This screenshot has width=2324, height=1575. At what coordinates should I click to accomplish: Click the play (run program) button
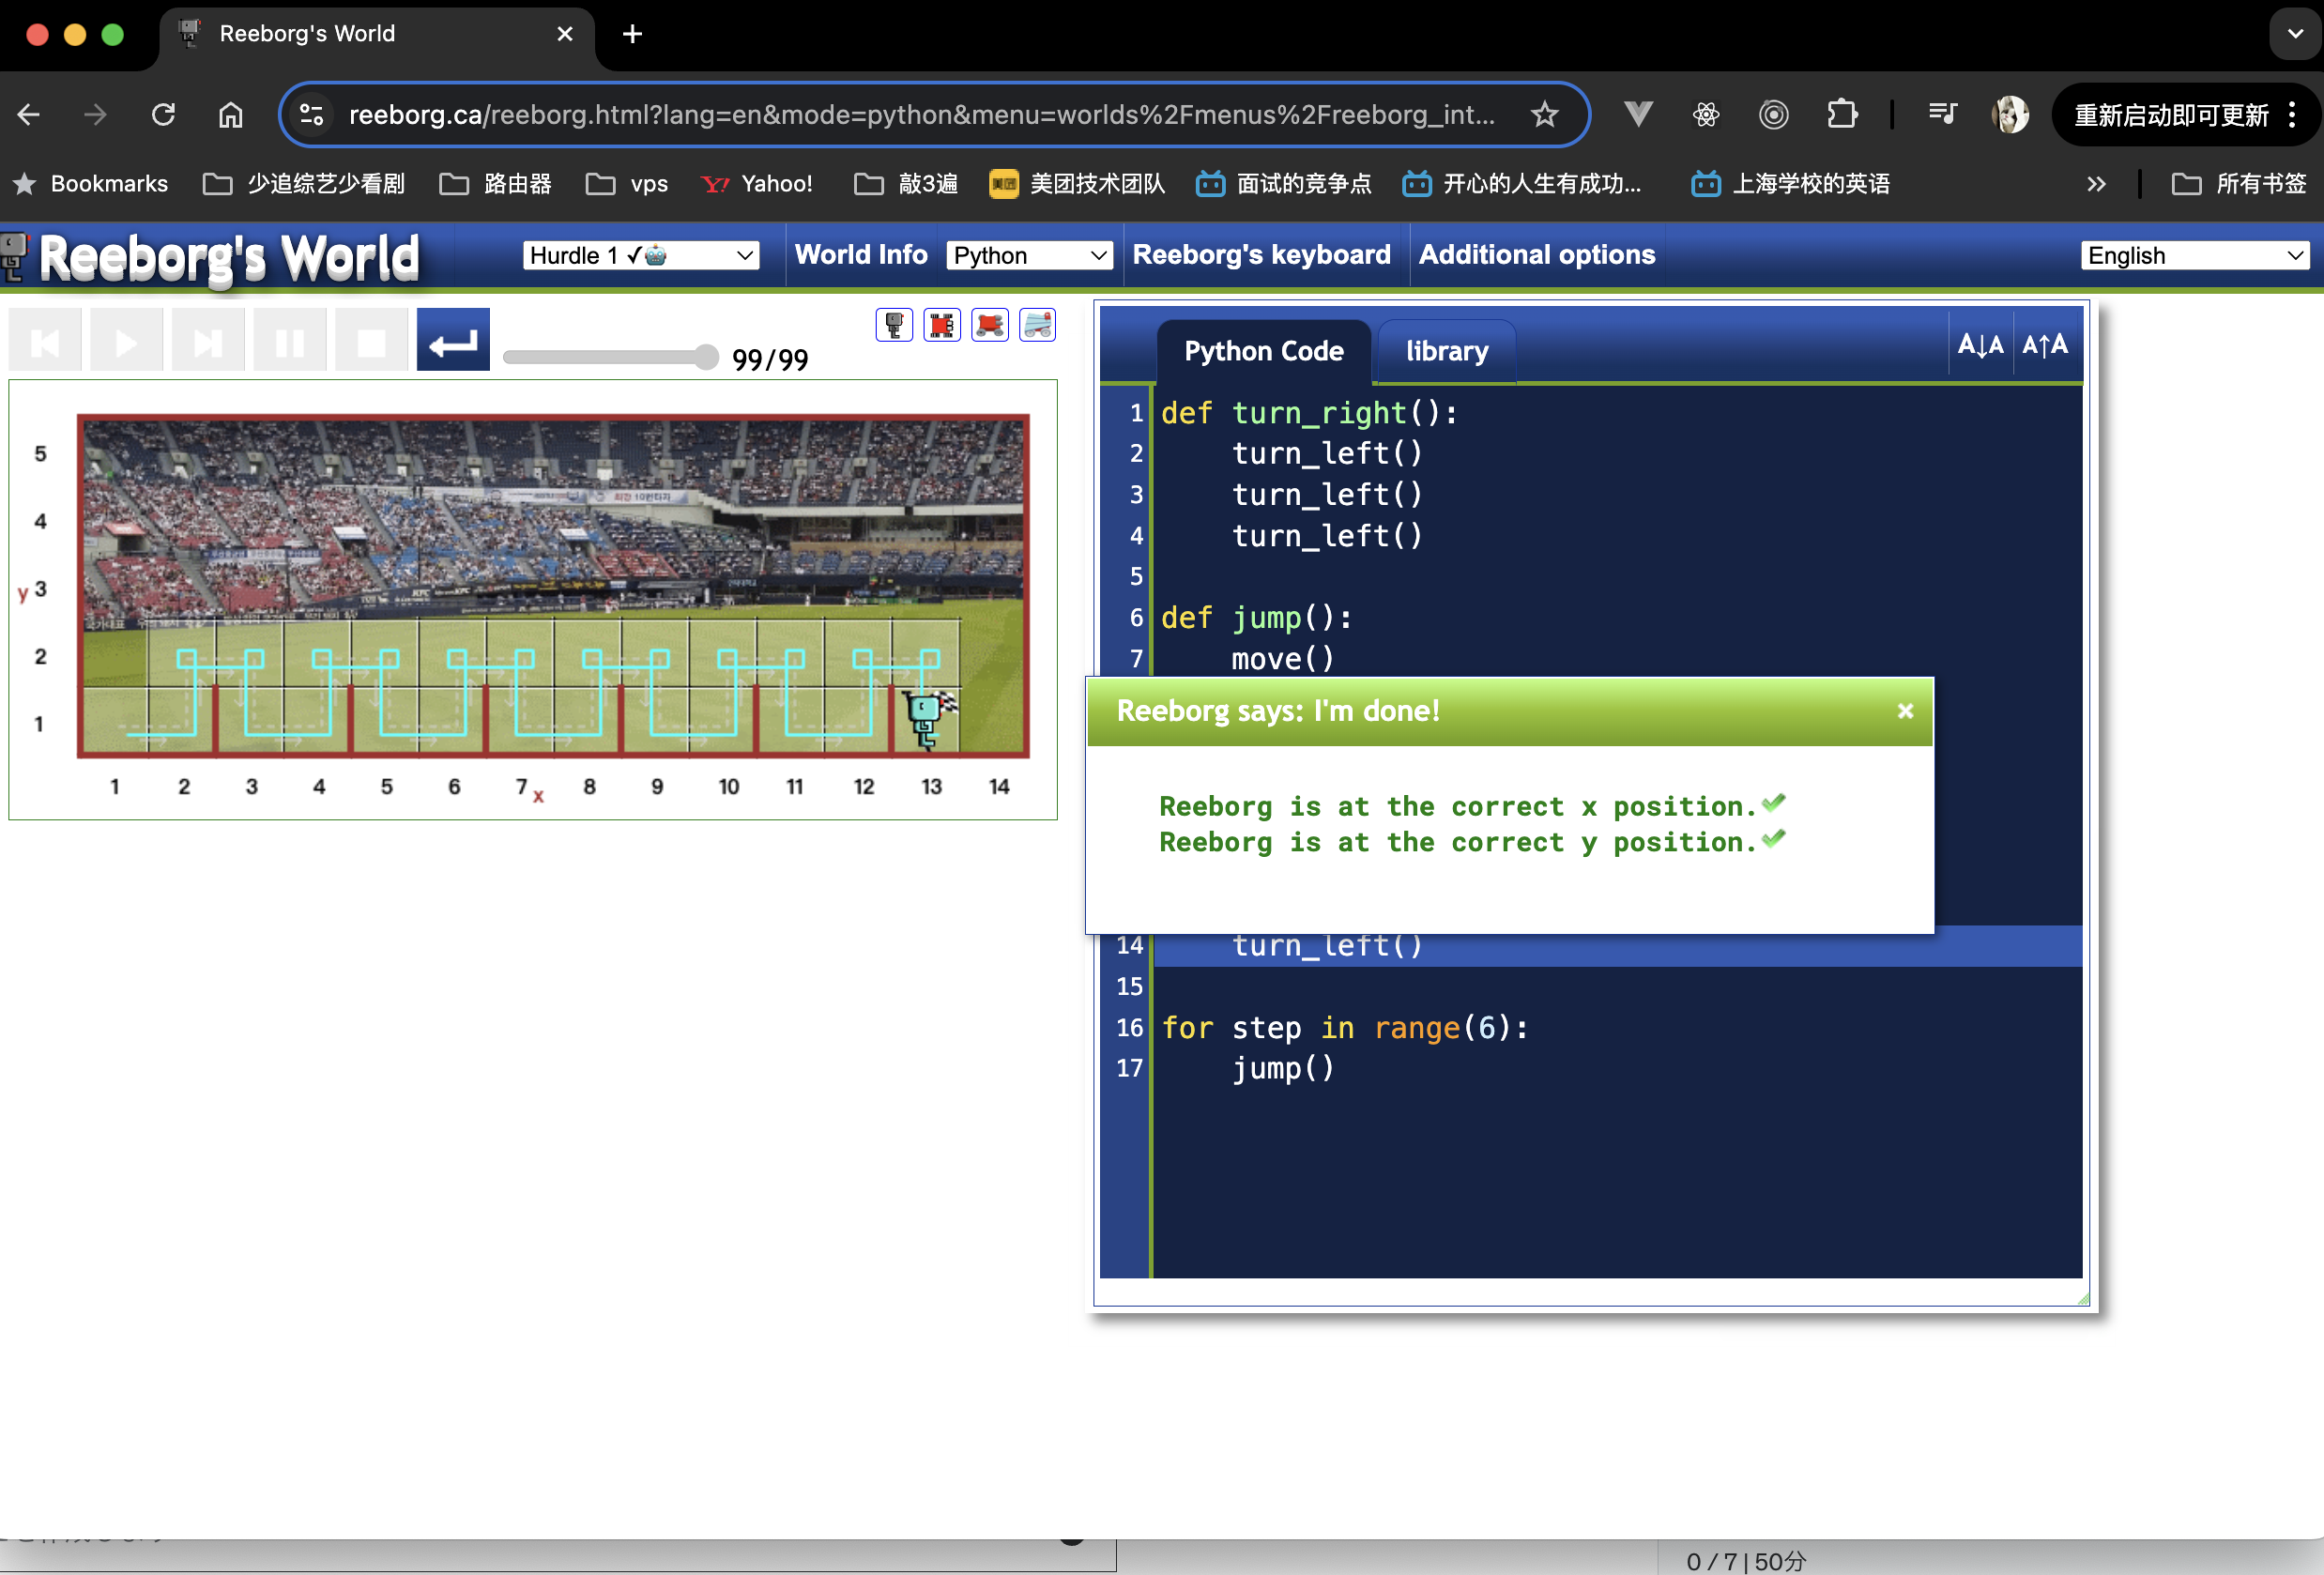(127, 341)
